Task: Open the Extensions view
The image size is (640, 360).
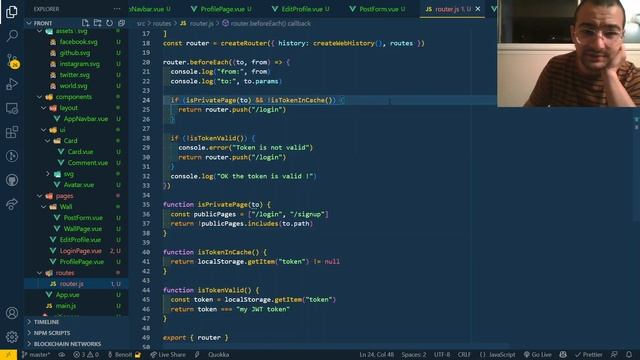Action: [x=12, y=132]
